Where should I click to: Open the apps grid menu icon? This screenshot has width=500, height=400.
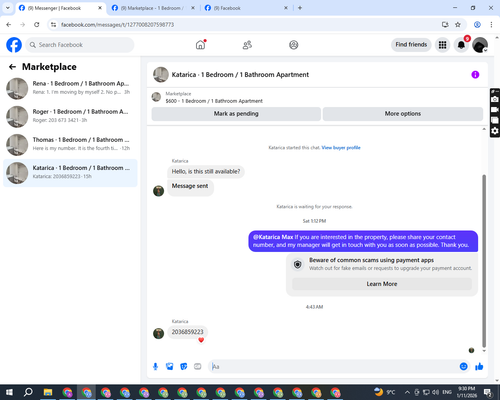click(442, 45)
